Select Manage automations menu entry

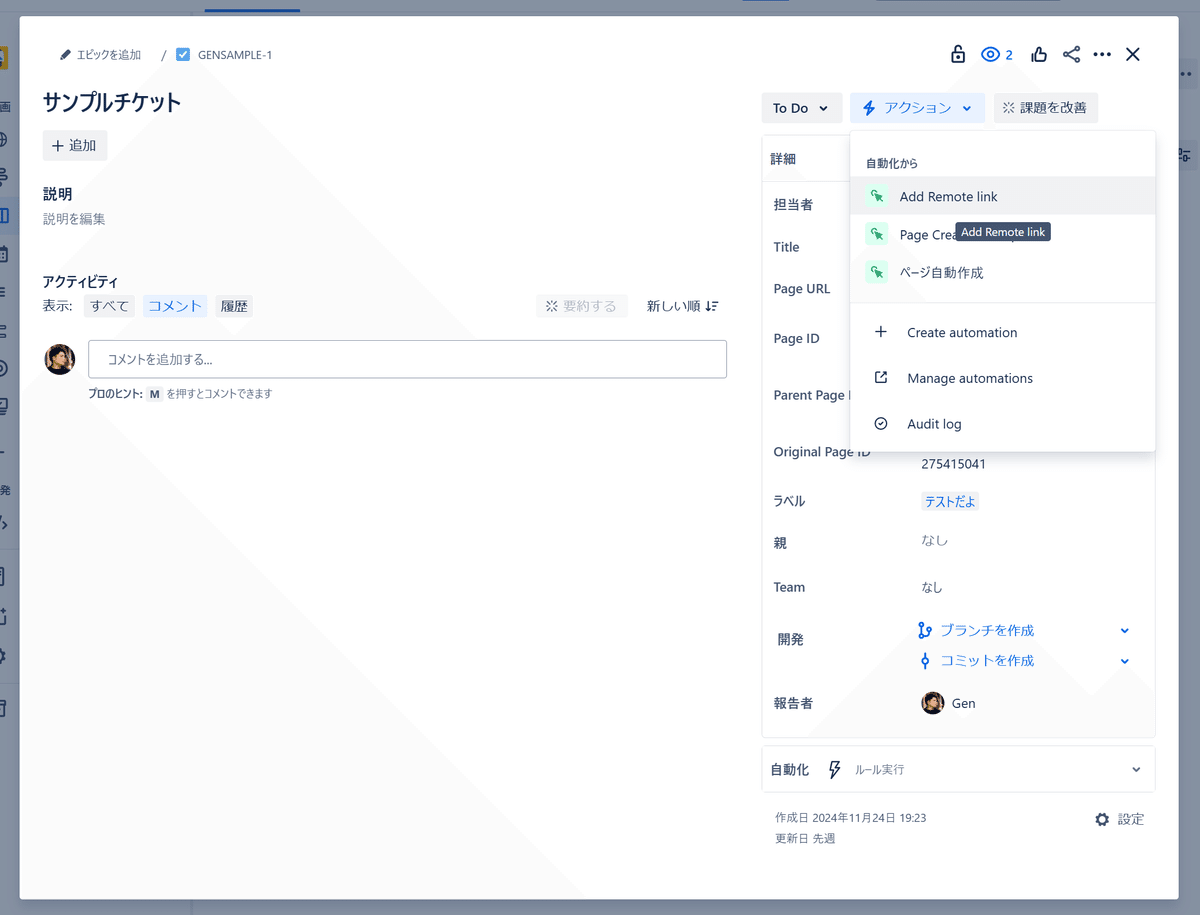tap(1003, 378)
